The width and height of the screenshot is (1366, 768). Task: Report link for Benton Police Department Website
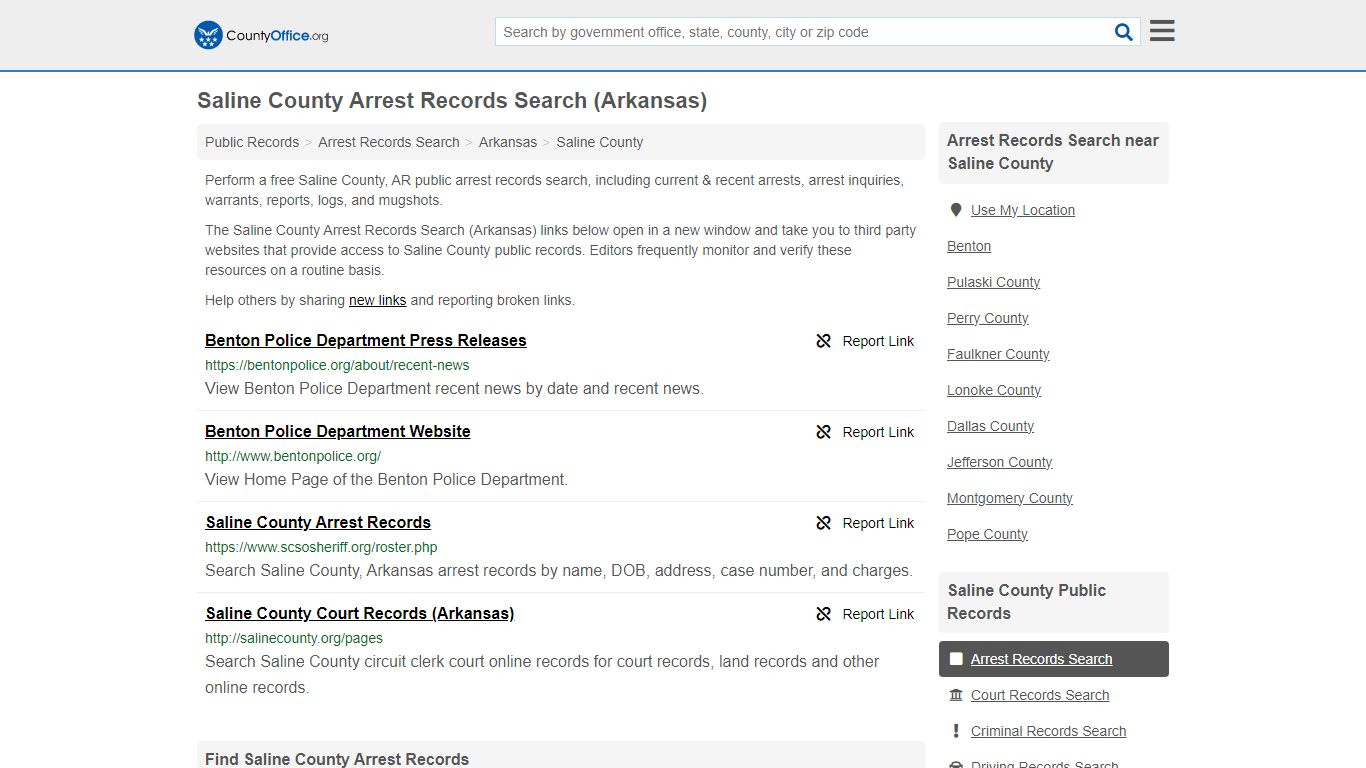click(865, 432)
